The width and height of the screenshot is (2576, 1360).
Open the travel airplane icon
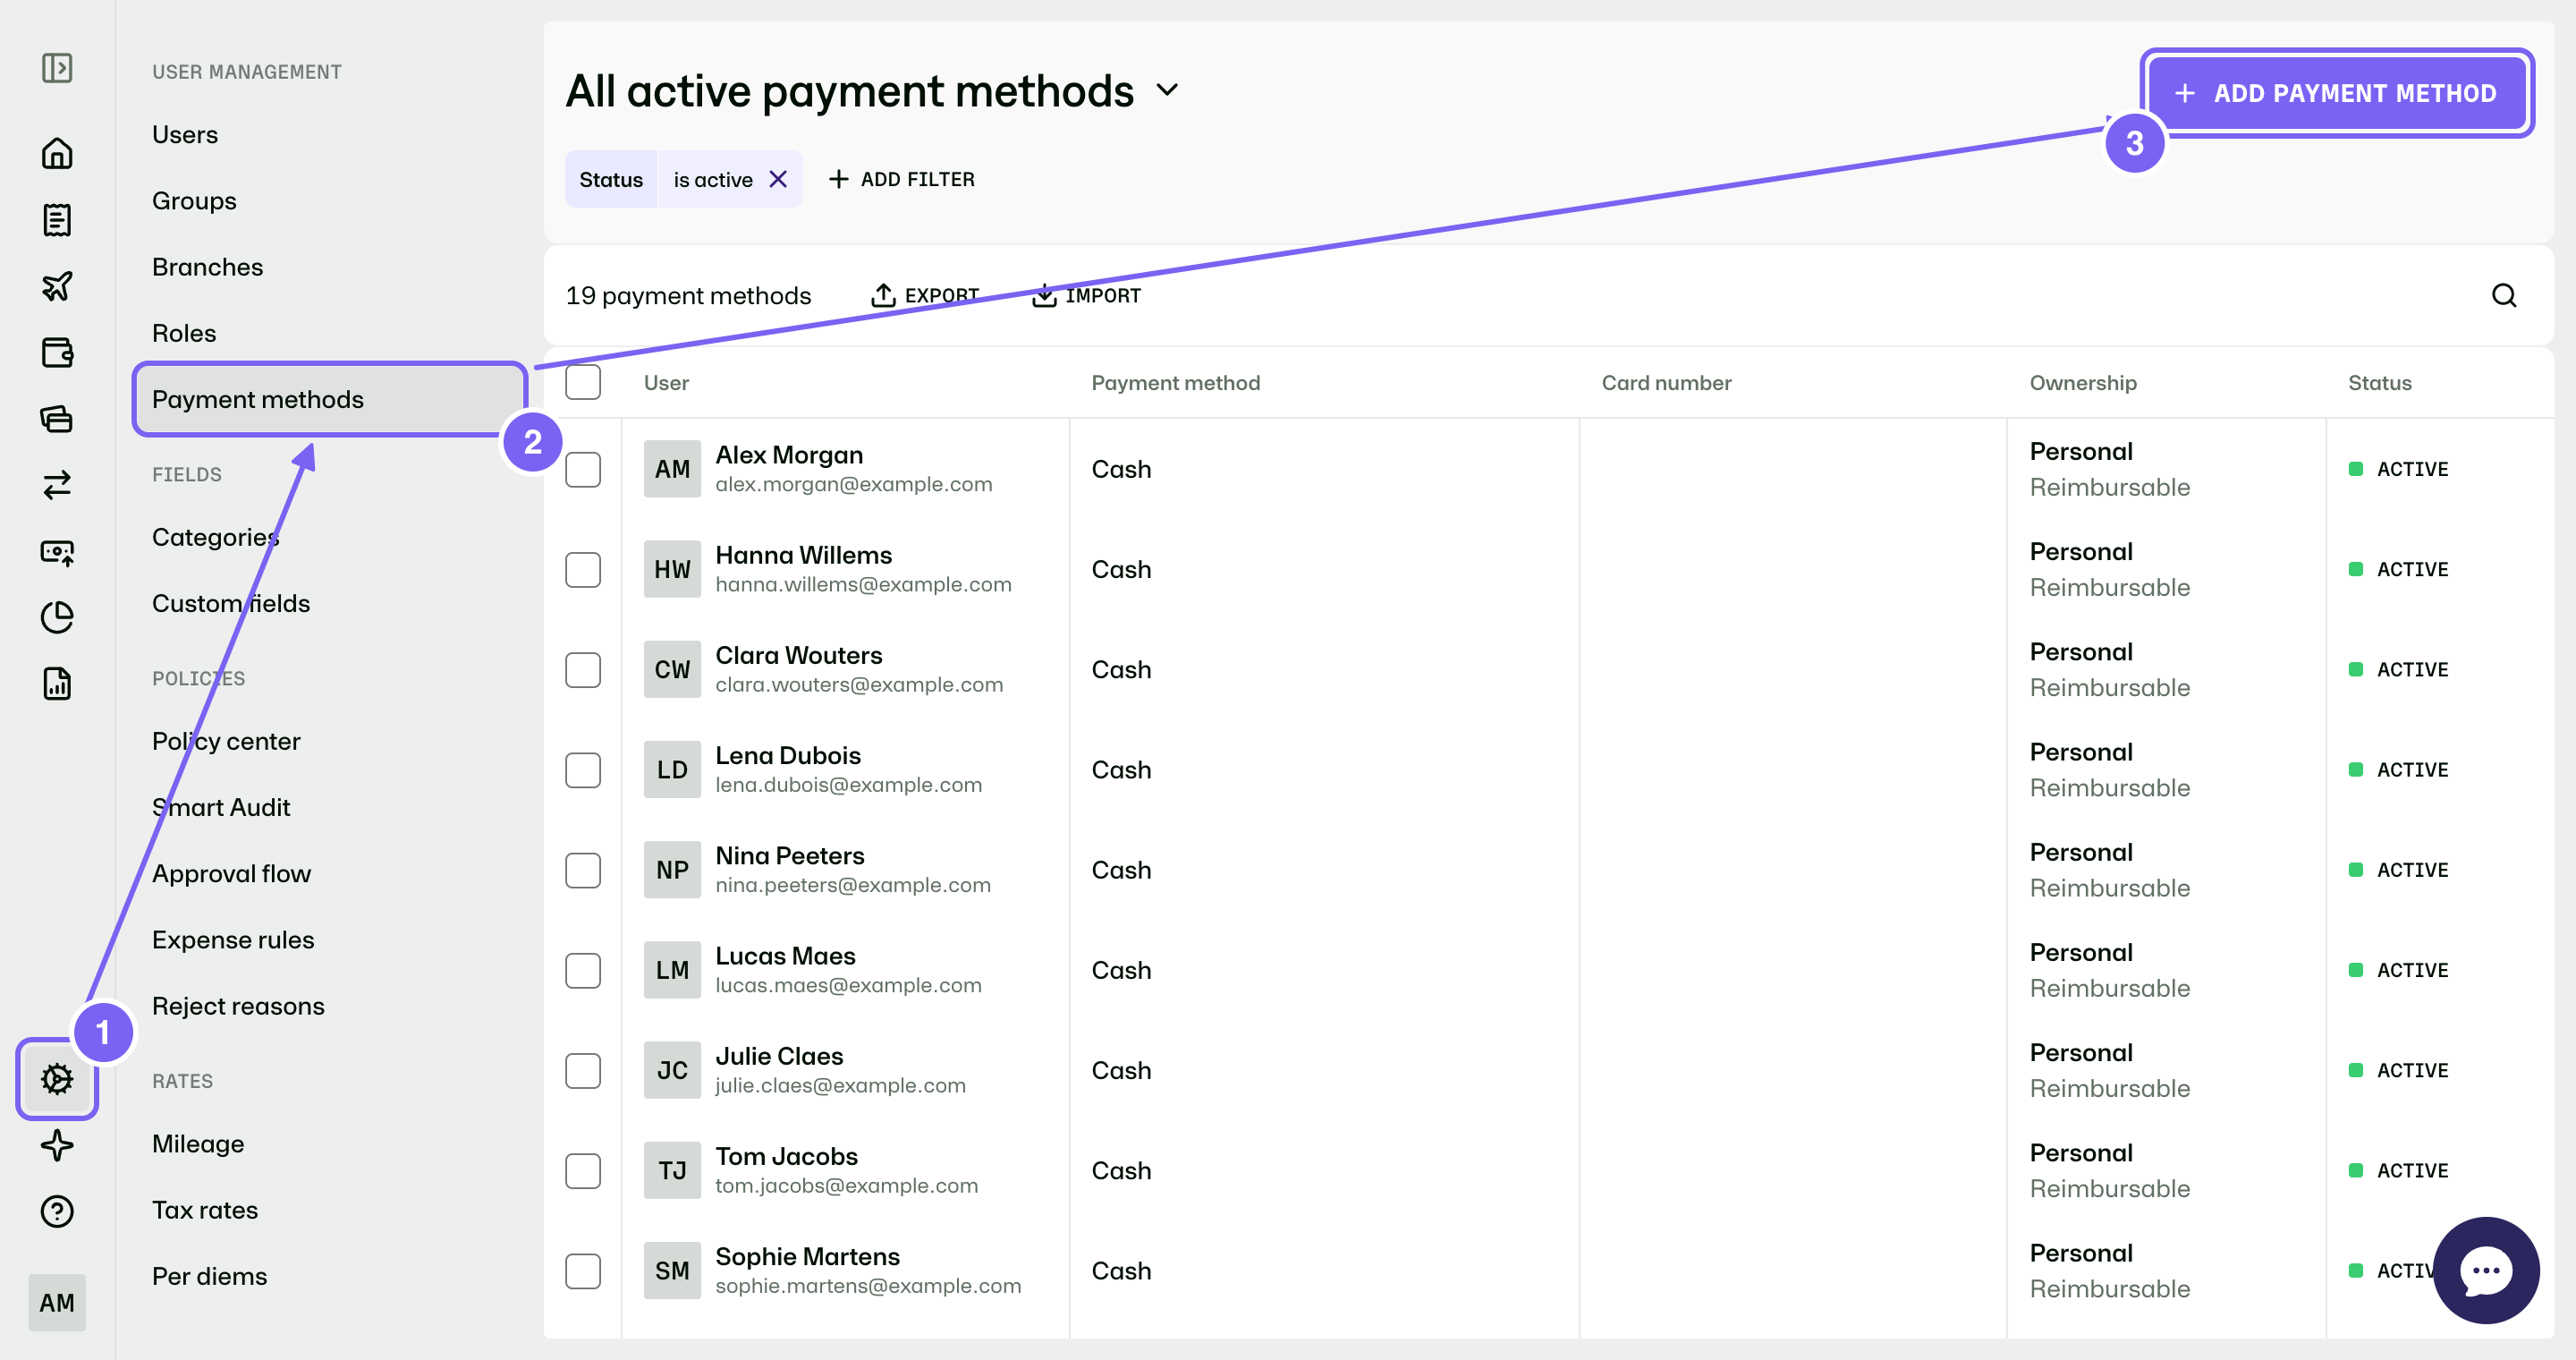57,286
